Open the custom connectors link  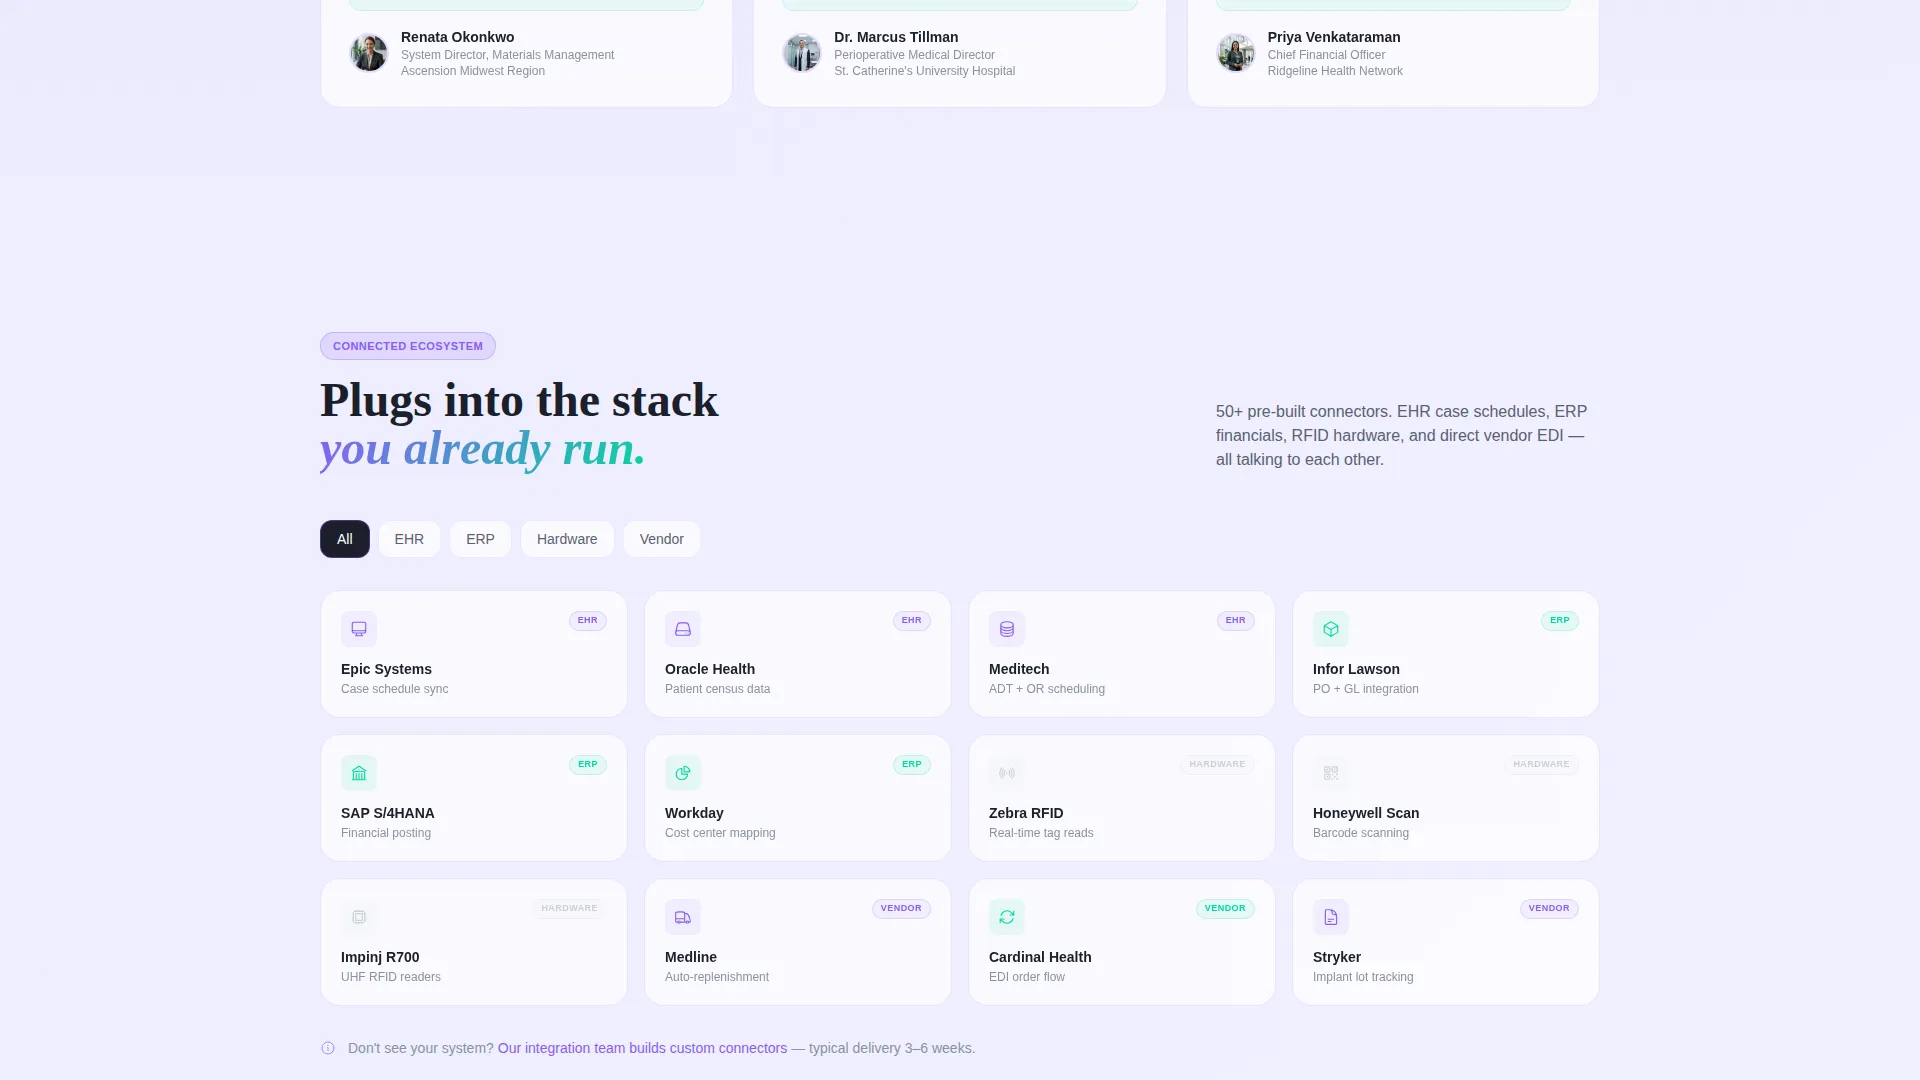pyautogui.click(x=642, y=1048)
